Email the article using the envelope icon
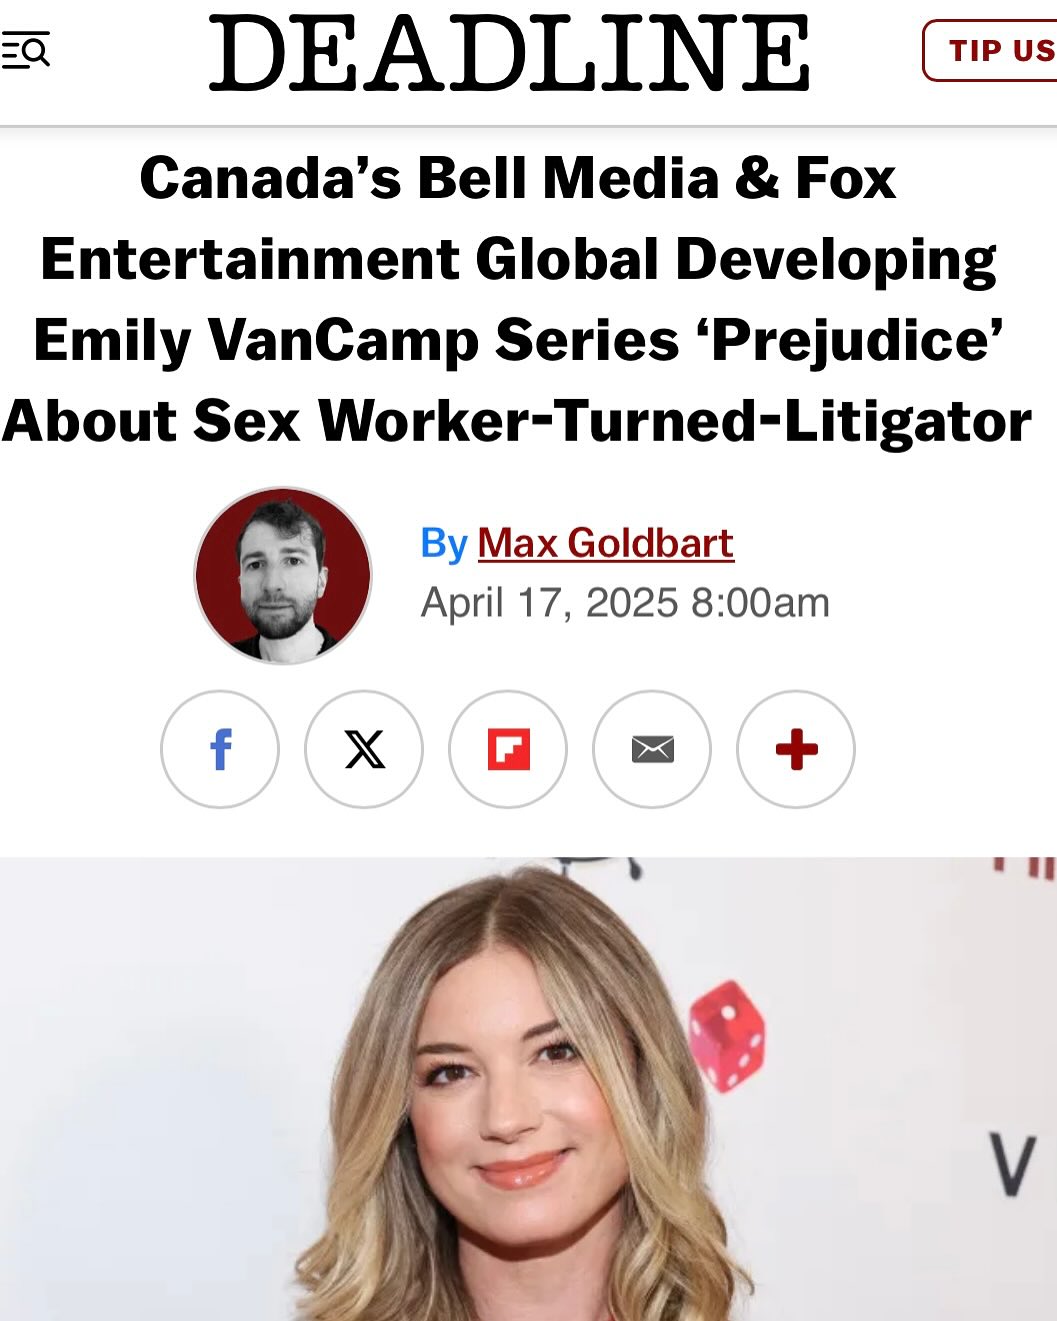 (x=652, y=749)
